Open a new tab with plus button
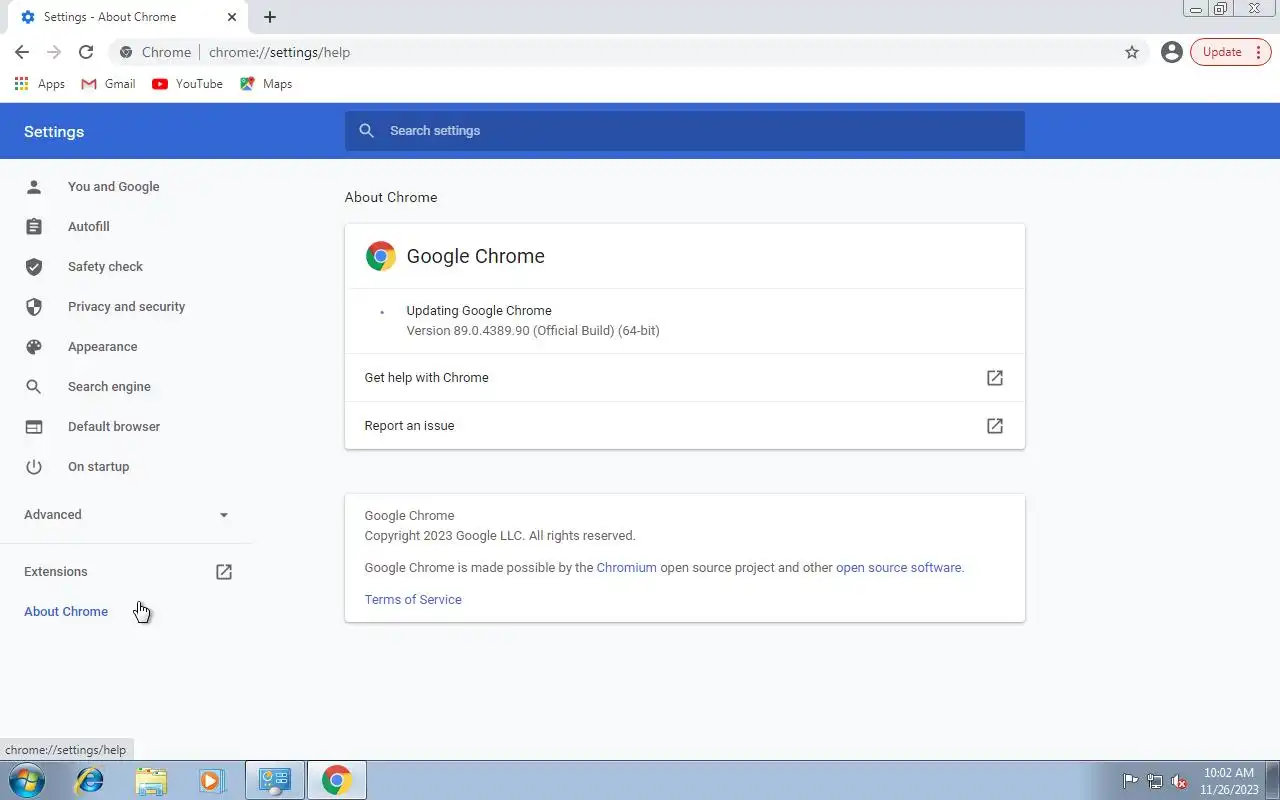Screen dimensions: 1280x800 tap(270, 17)
